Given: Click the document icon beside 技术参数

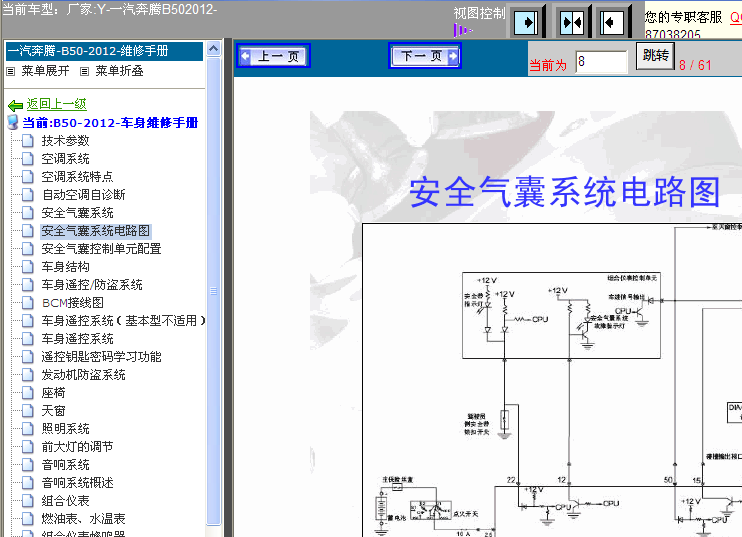Looking at the screenshot, I should 28,141.
